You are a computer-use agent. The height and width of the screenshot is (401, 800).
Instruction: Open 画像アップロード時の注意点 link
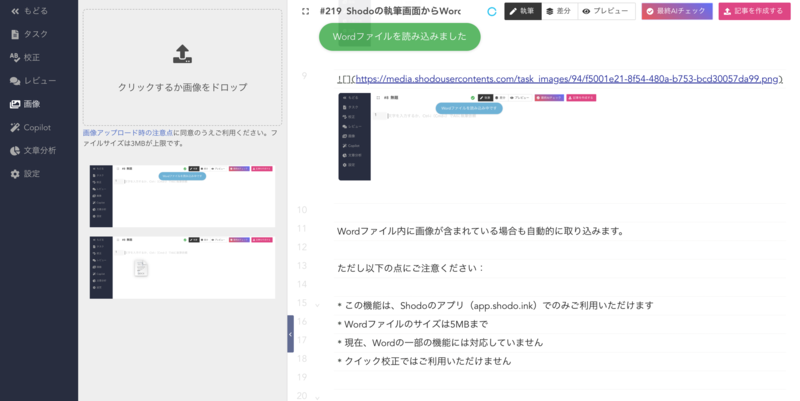pos(128,133)
